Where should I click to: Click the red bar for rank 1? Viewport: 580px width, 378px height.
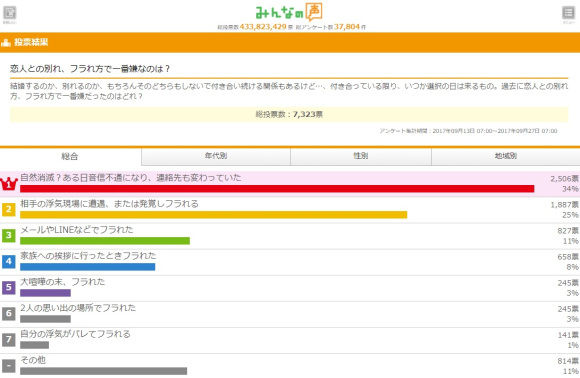click(x=277, y=189)
